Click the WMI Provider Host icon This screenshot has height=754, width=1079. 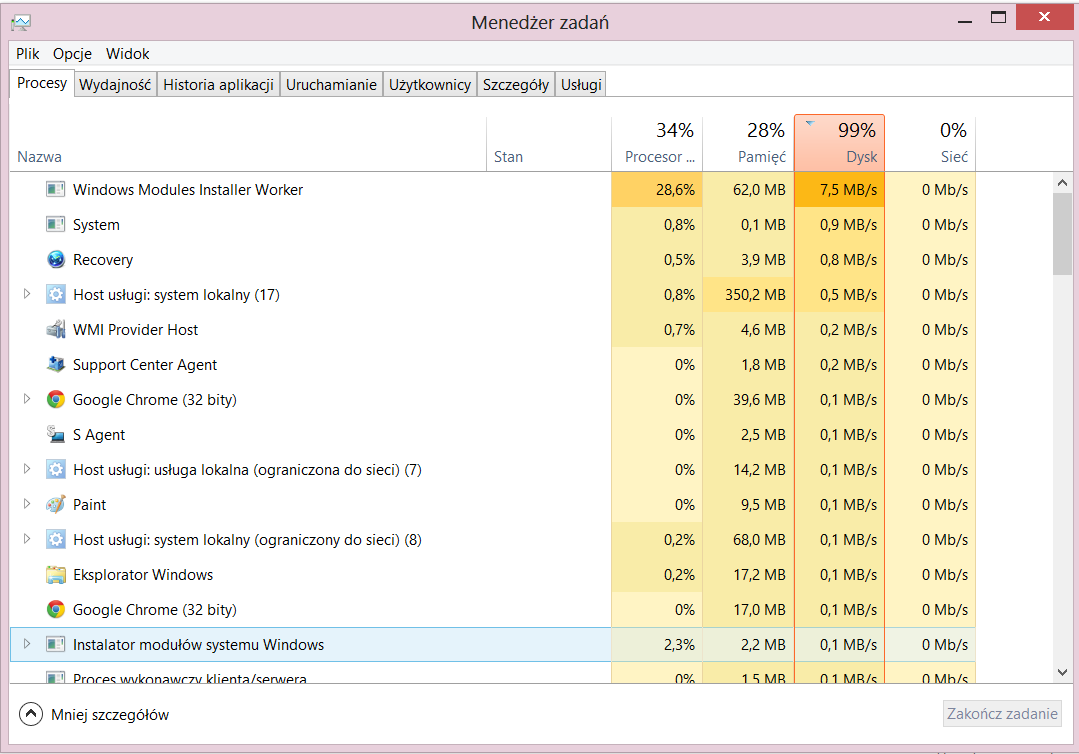(56, 330)
